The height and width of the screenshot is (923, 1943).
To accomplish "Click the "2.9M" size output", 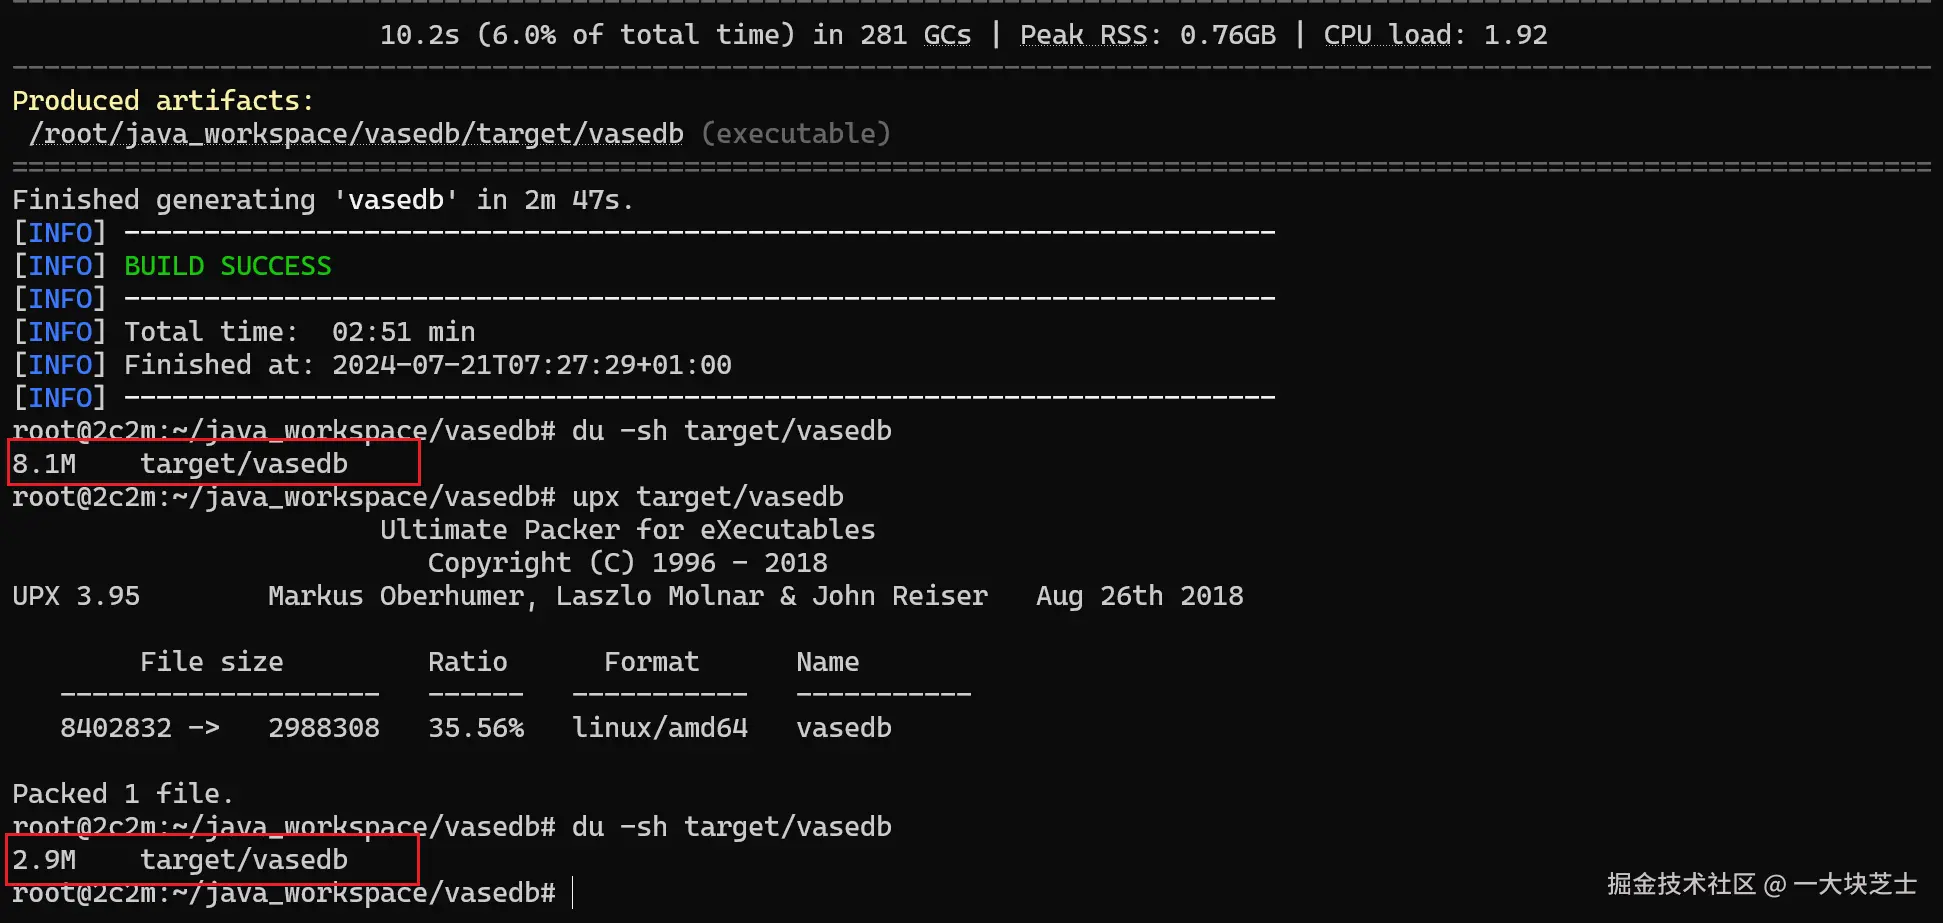I will tap(44, 860).
